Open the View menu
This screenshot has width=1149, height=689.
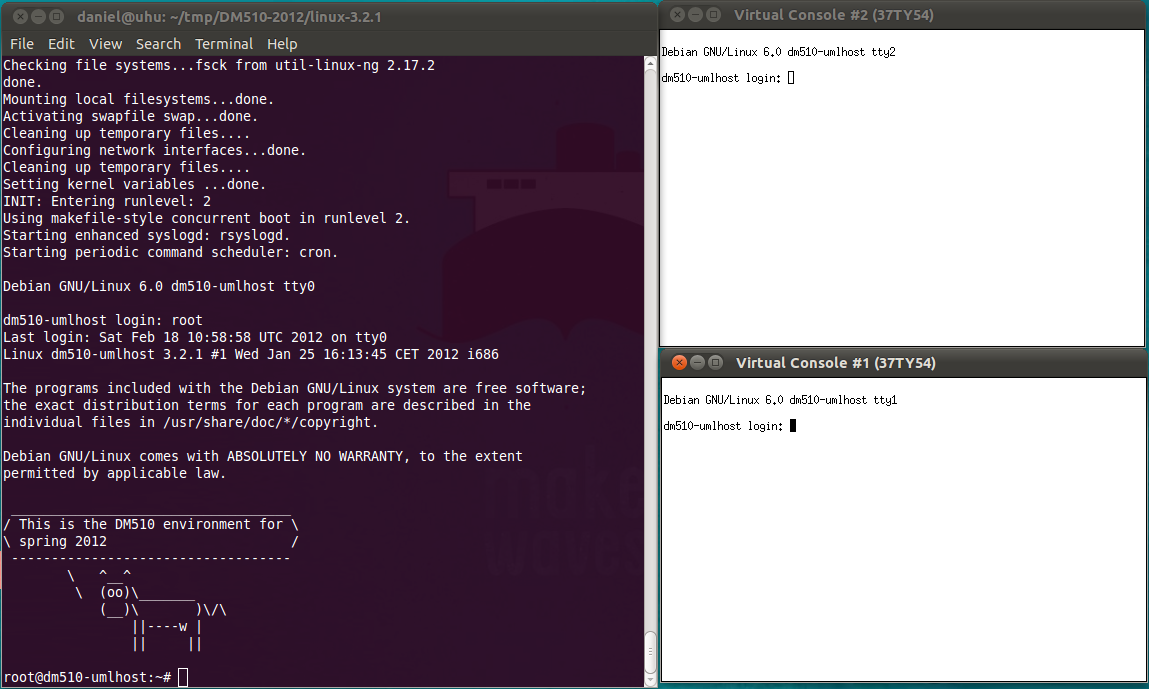point(105,44)
